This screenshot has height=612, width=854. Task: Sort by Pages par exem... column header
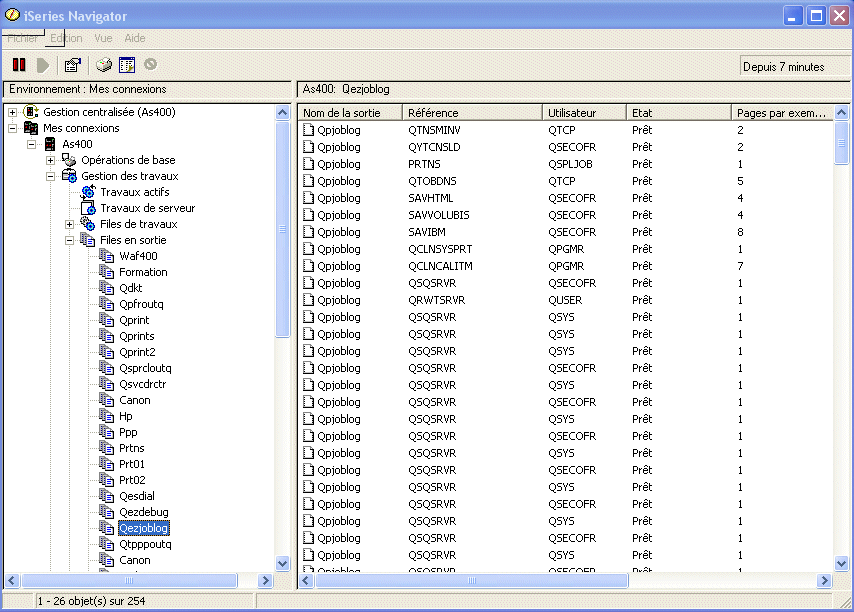tap(782, 113)
